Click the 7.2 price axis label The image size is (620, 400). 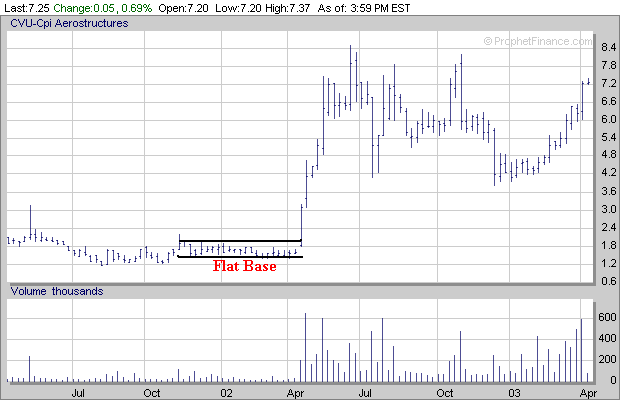[x=609, y=83]
